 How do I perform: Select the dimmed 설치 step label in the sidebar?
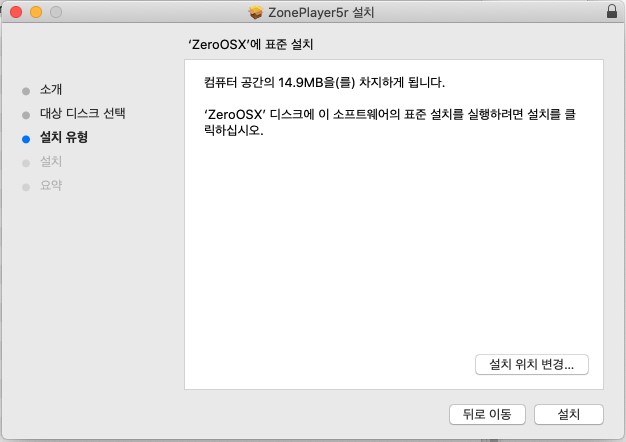pyautogui.click(x=52, y=162)
